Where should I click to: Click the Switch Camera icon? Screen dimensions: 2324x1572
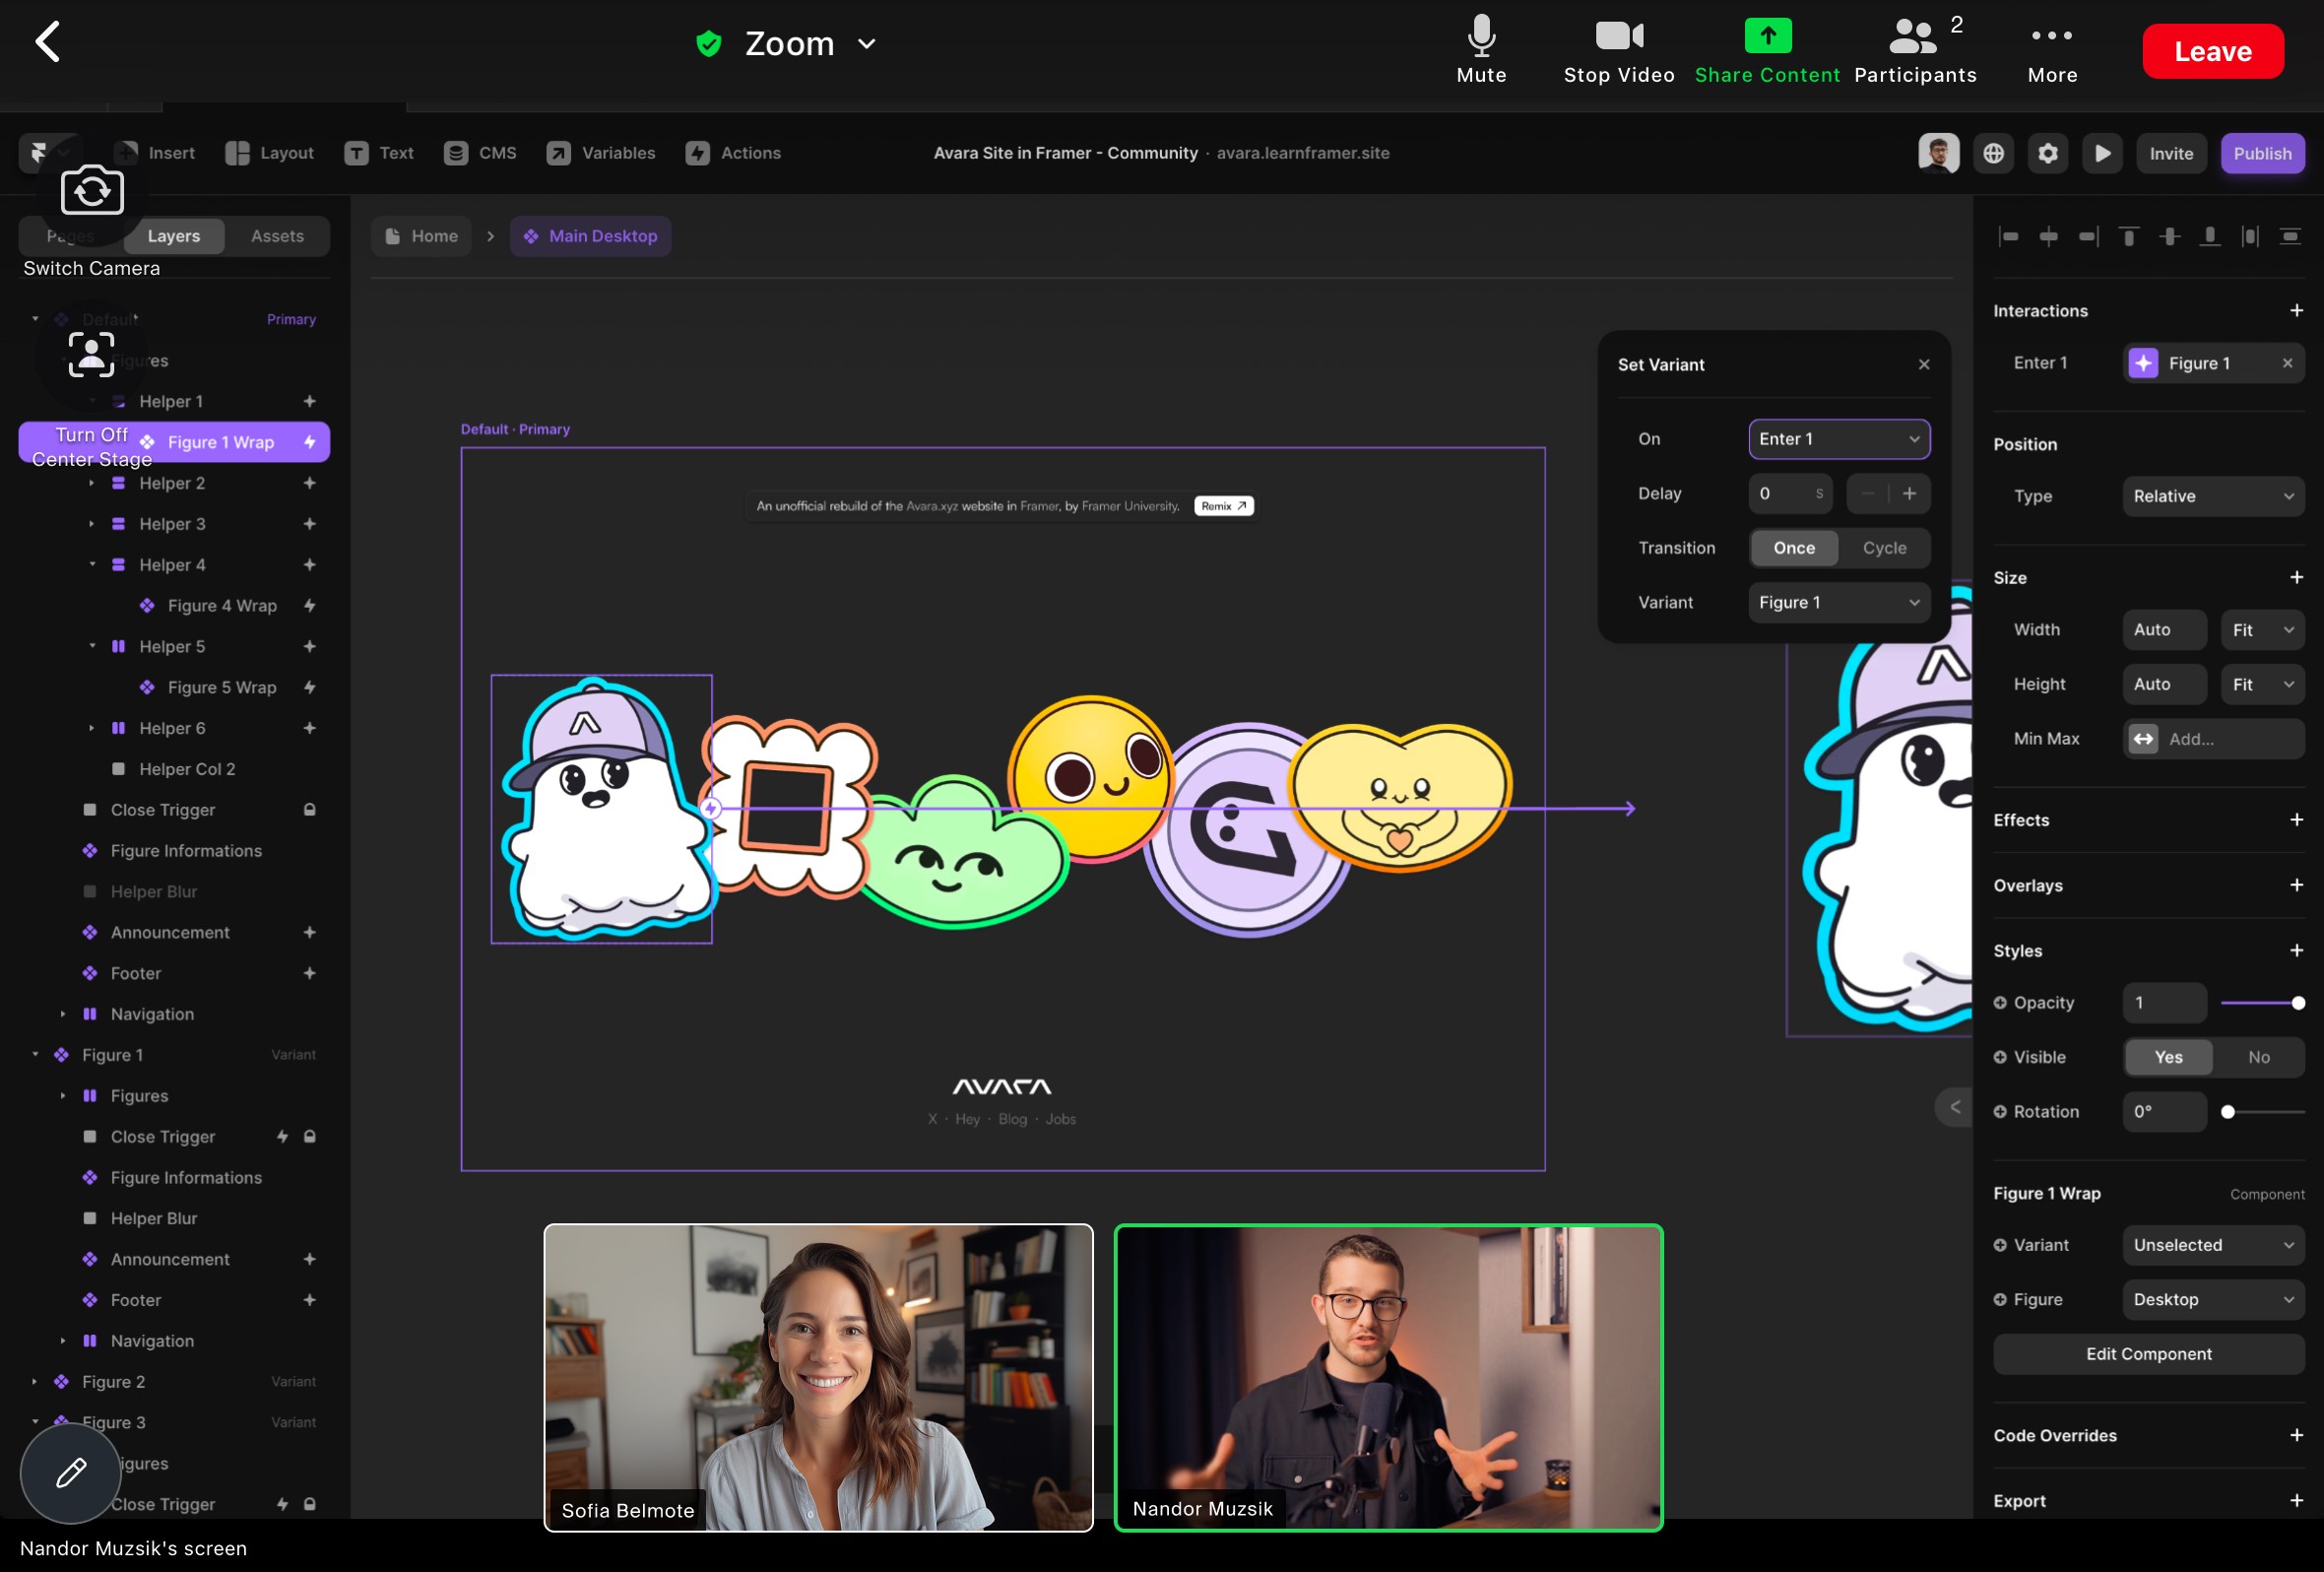pyautogui.click(x=92, y=191)
